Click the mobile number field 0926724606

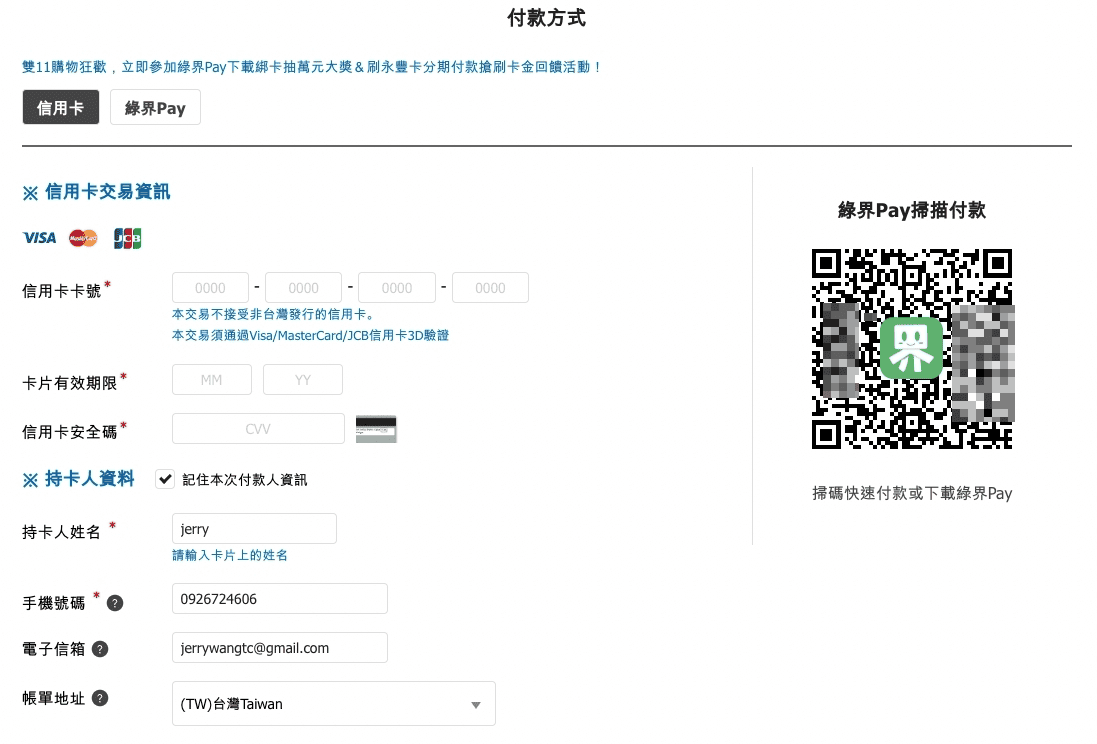coord(280,598)
